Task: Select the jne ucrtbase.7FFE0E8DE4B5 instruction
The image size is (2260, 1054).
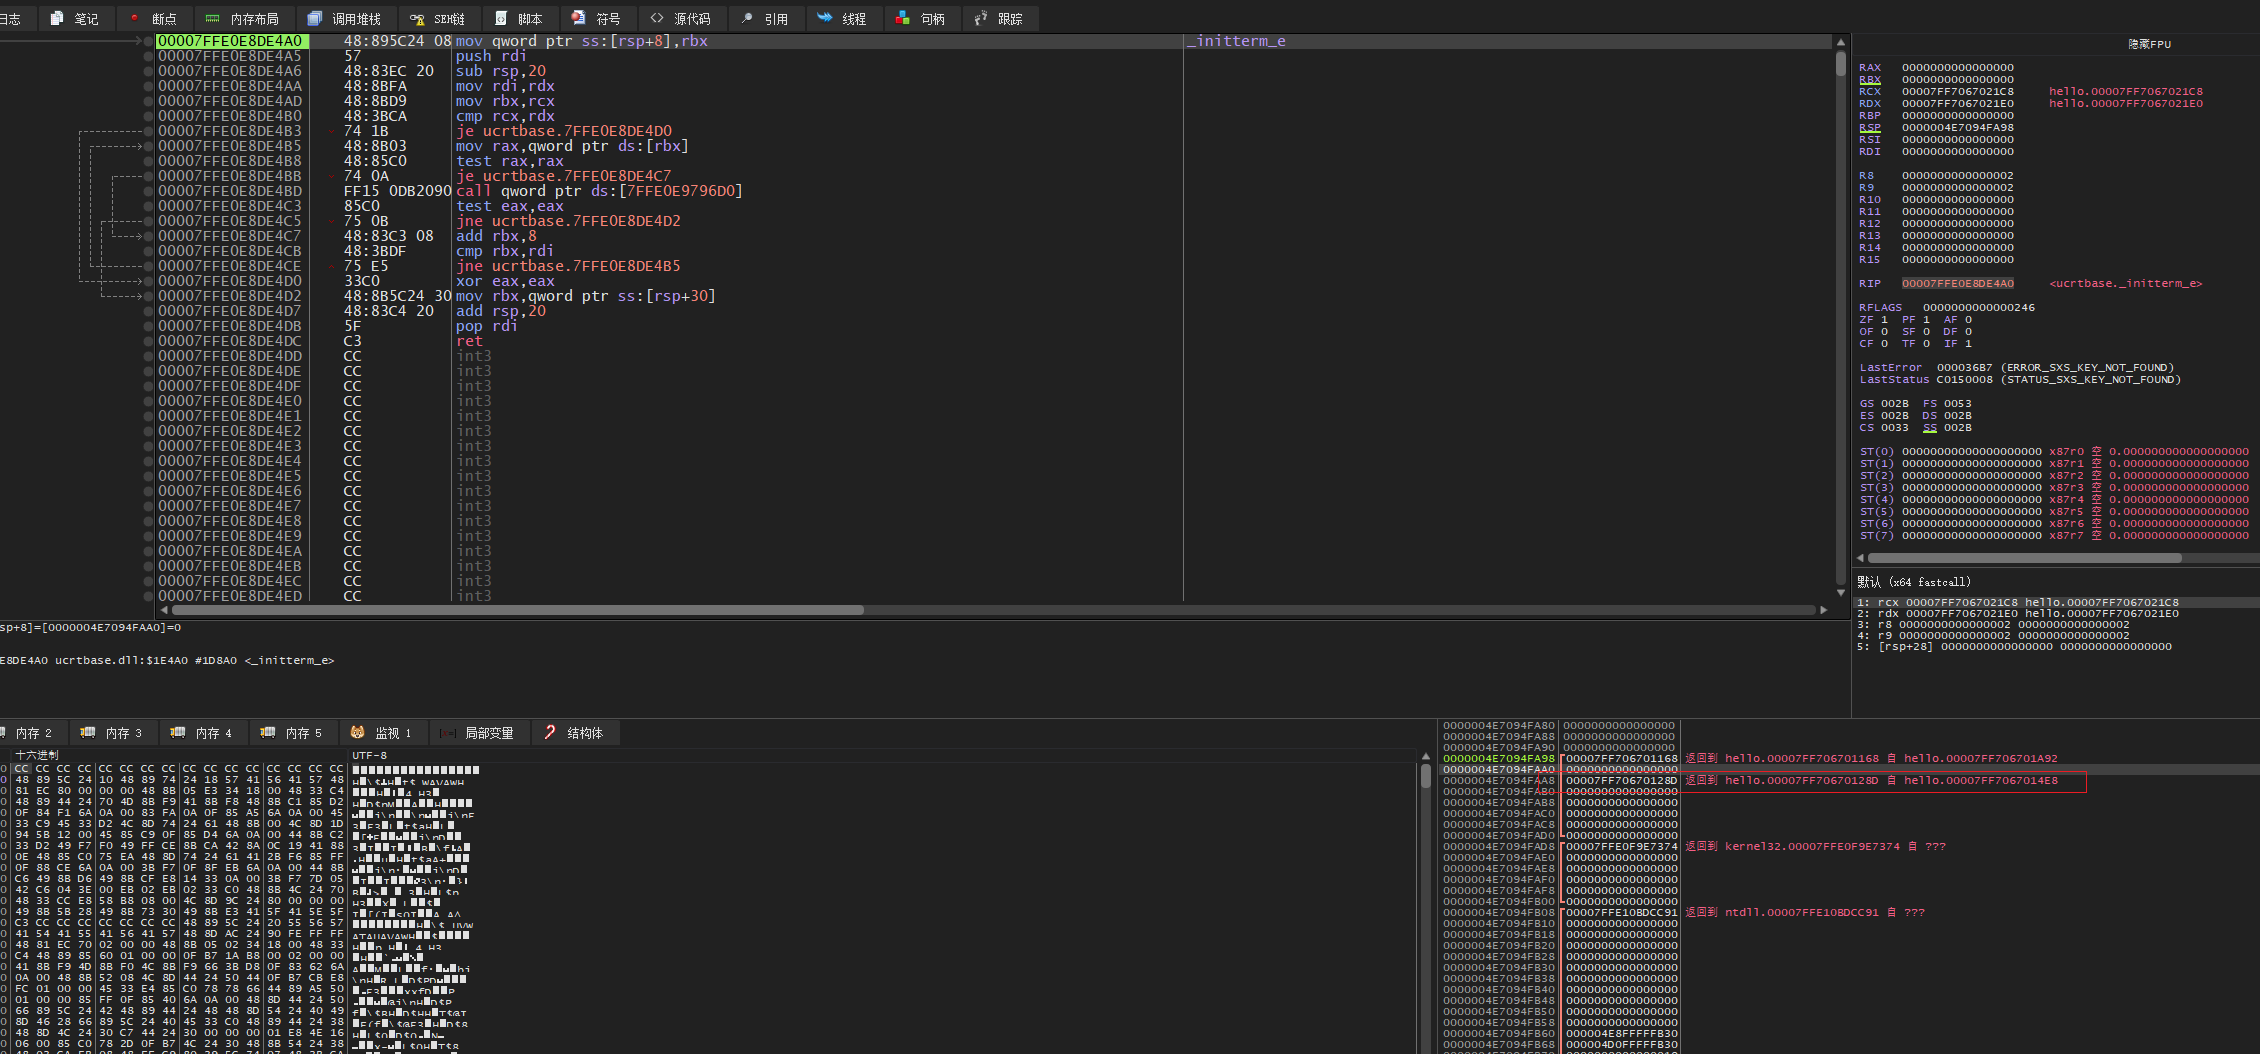Action: 568,266
